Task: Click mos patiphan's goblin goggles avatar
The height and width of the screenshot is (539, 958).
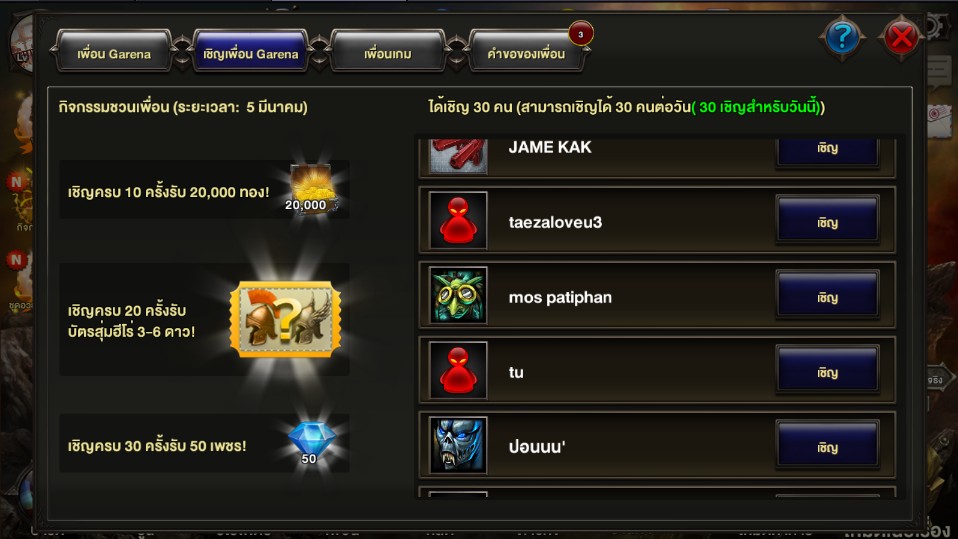Action: [458, 296]
